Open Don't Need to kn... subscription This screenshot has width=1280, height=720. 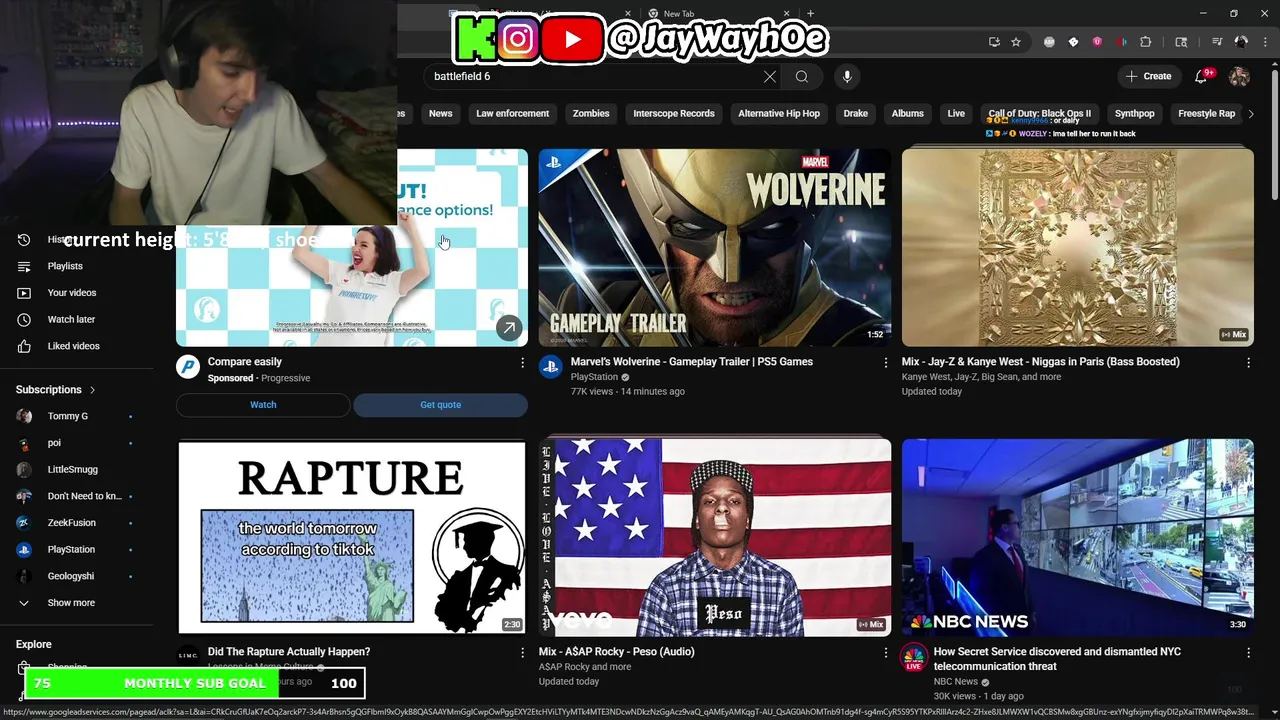(77, 496)
